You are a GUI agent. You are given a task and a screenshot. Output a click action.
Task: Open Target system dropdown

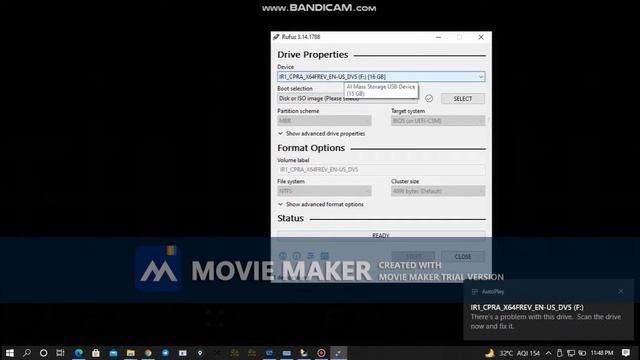438,120
